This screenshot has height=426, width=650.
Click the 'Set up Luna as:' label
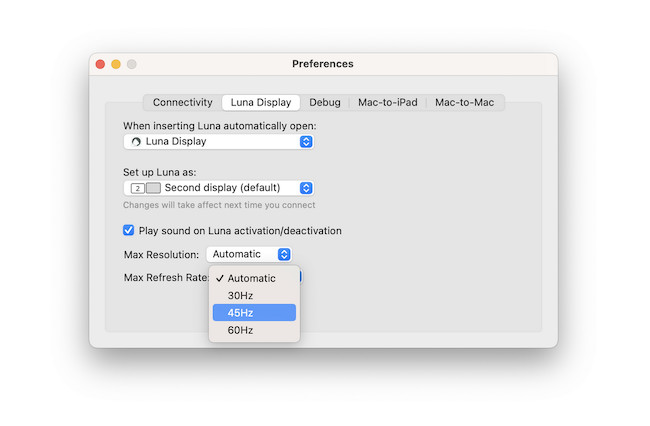(160, 172)
